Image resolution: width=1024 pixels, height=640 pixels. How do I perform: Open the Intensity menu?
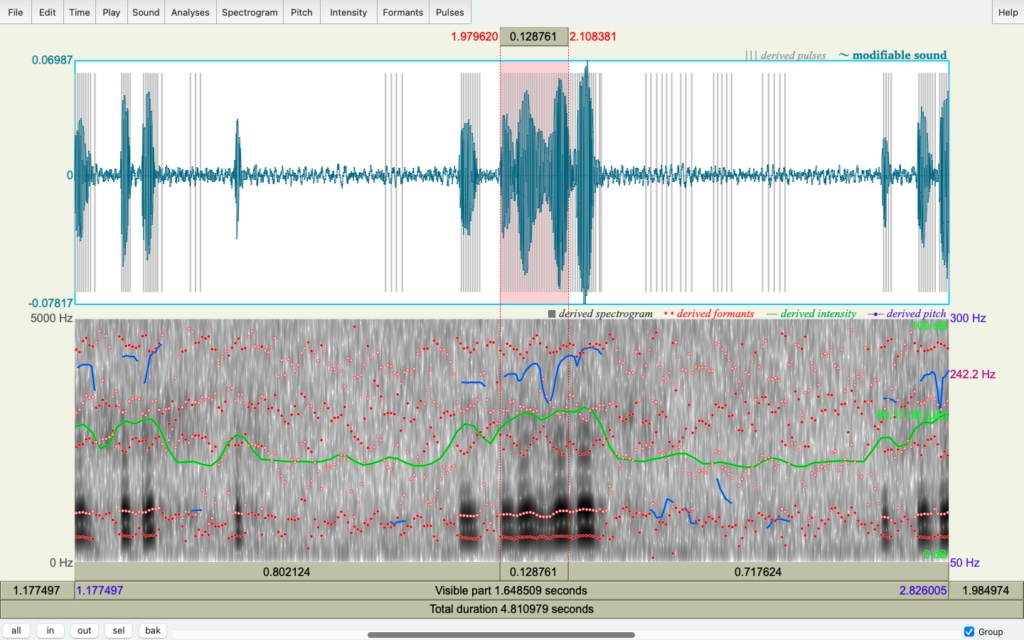click(348, 12)
